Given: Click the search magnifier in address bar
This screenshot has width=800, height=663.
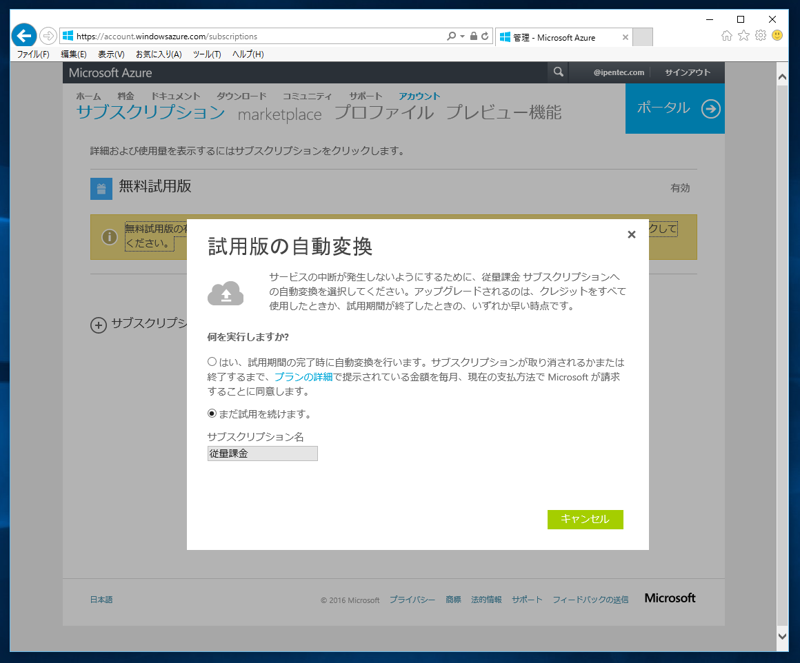Looking at the screenshot, I should [451, 36].
